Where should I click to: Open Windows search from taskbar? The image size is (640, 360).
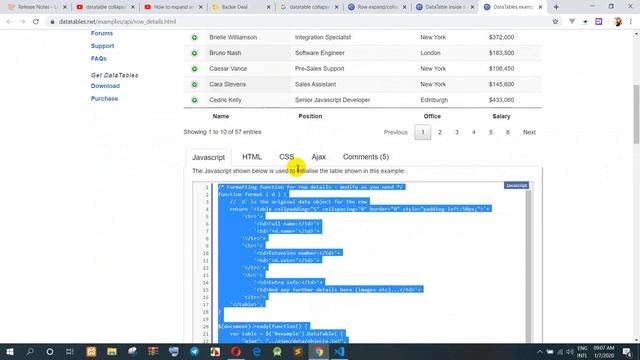pyautogui.click(x=30, y=352)
